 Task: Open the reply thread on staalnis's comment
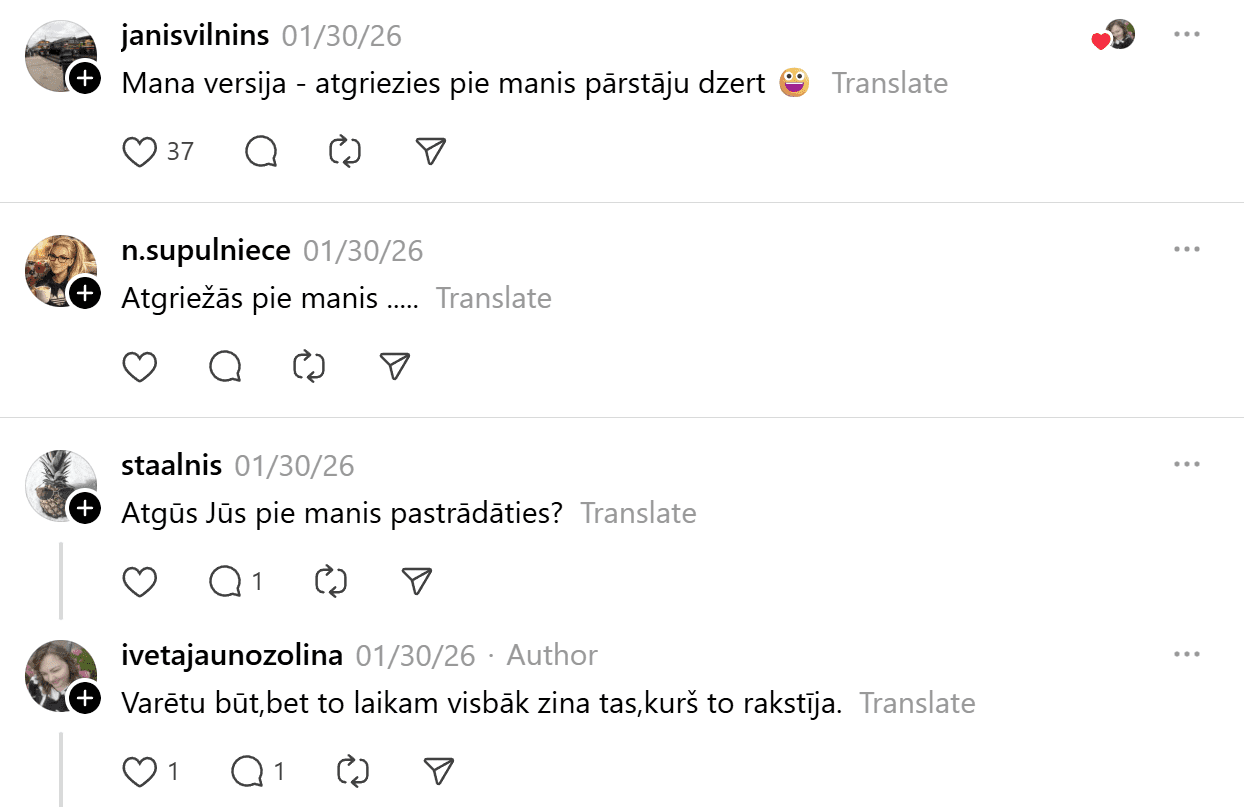tap(226, 581)
